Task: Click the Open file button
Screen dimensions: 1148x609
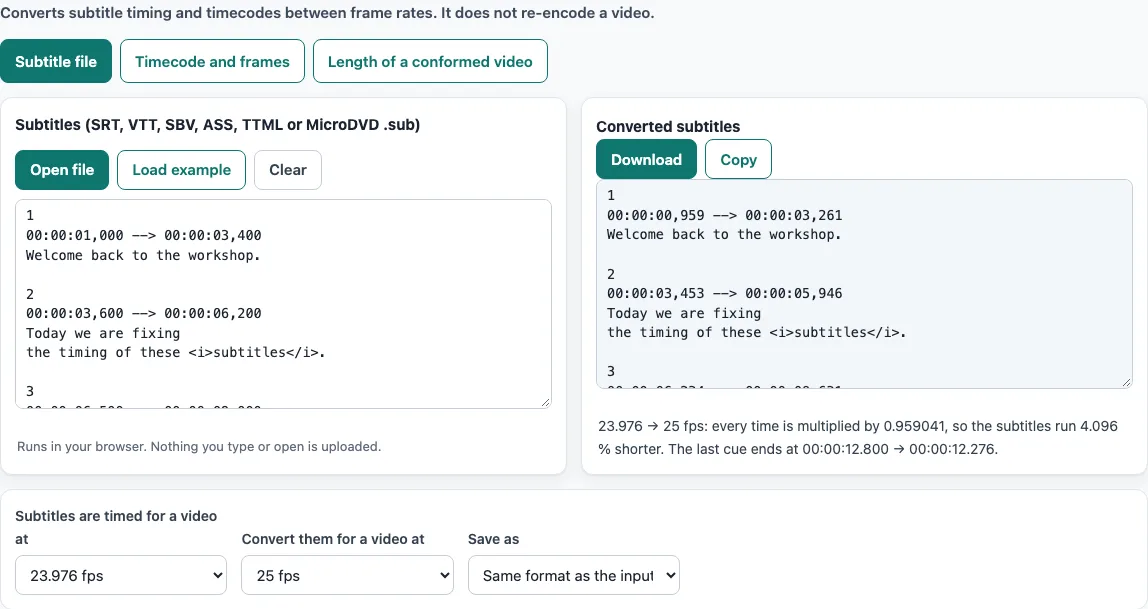Action: pos(62,170)
